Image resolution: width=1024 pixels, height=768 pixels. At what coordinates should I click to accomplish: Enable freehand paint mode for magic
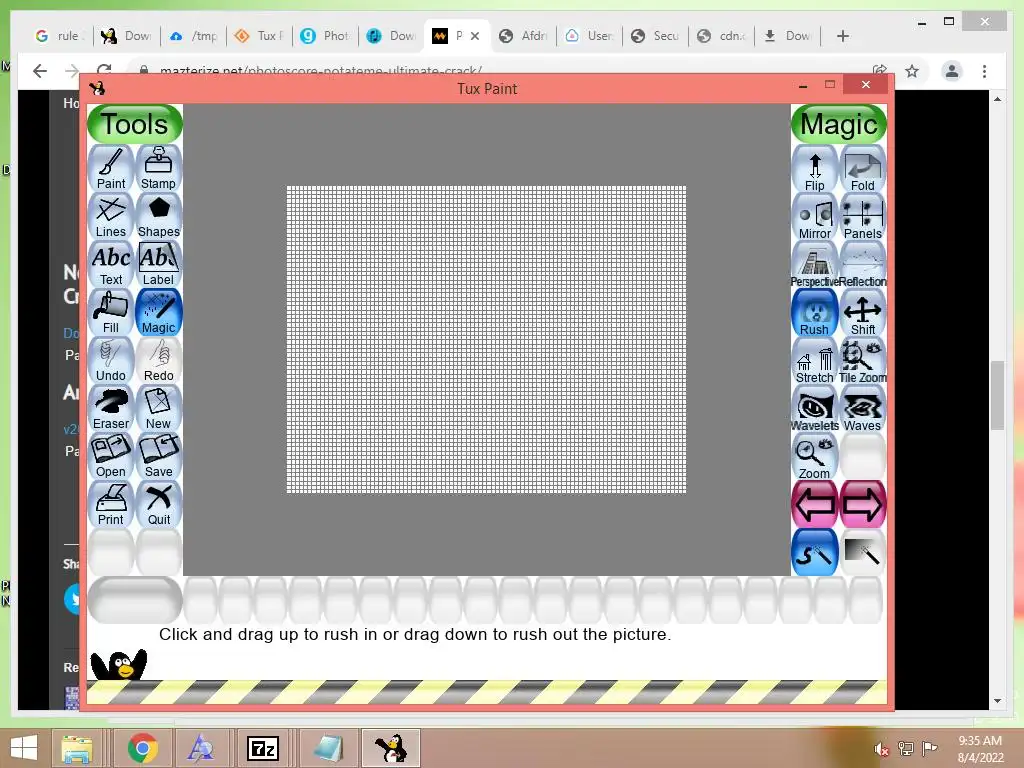click(x=814, y=553)
